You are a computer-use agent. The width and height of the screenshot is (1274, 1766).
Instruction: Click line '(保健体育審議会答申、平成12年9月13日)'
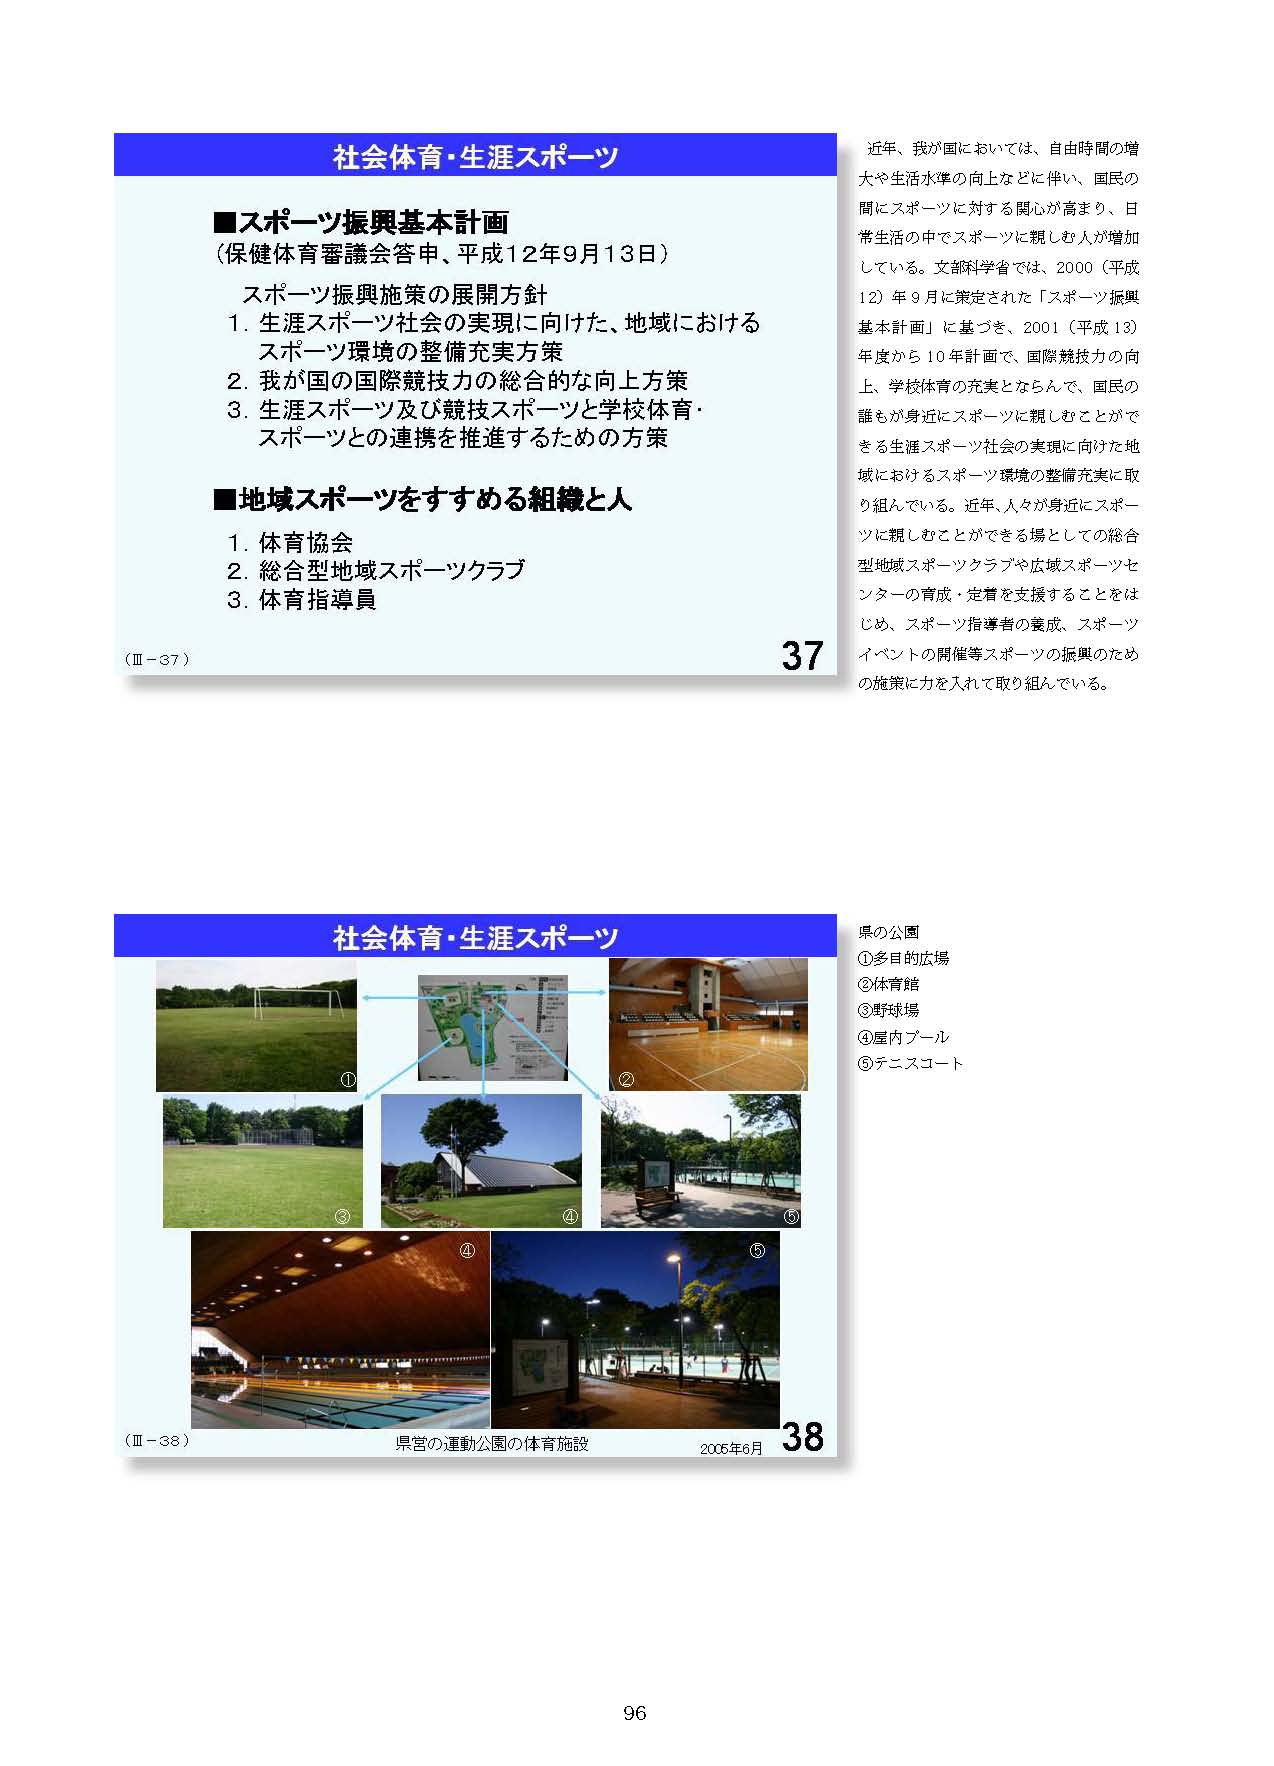point(441,254)
